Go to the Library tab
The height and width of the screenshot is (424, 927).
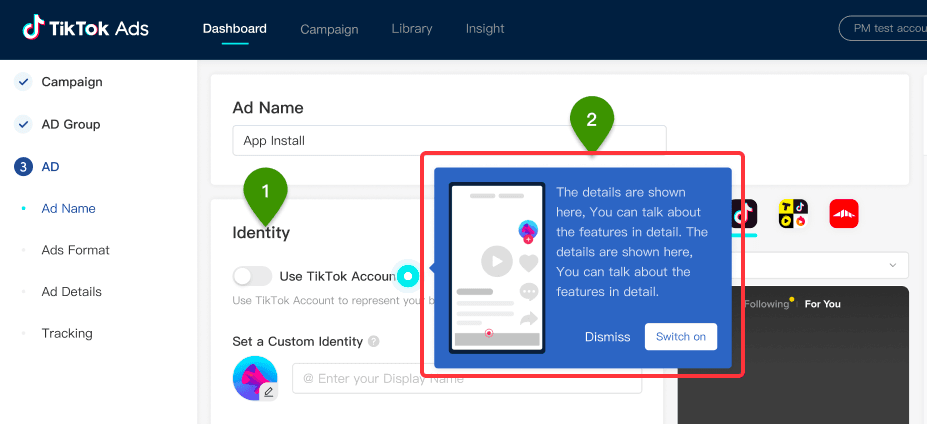point(412,29)
